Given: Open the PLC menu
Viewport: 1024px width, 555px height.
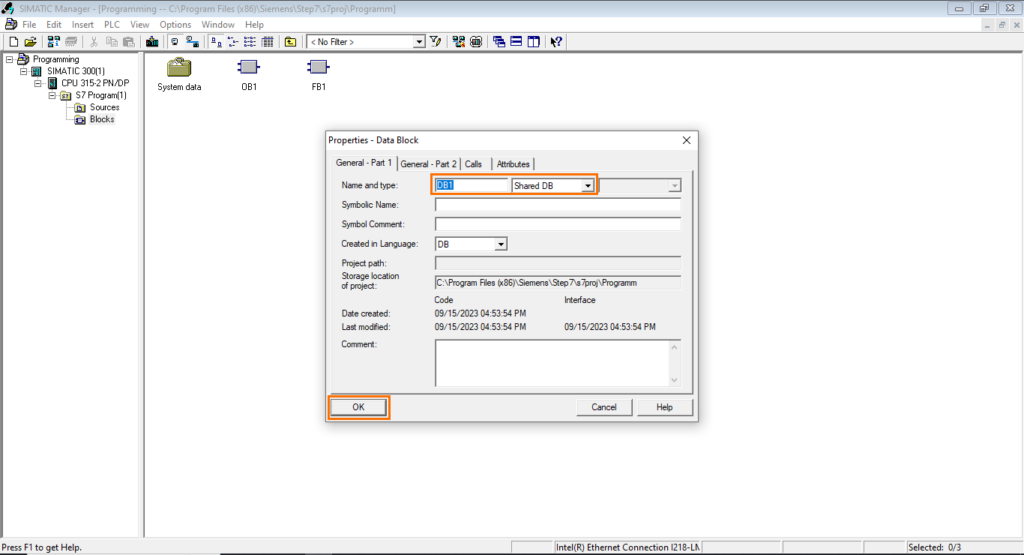Looking at the screenshot, I should click(x=112, y=25).
